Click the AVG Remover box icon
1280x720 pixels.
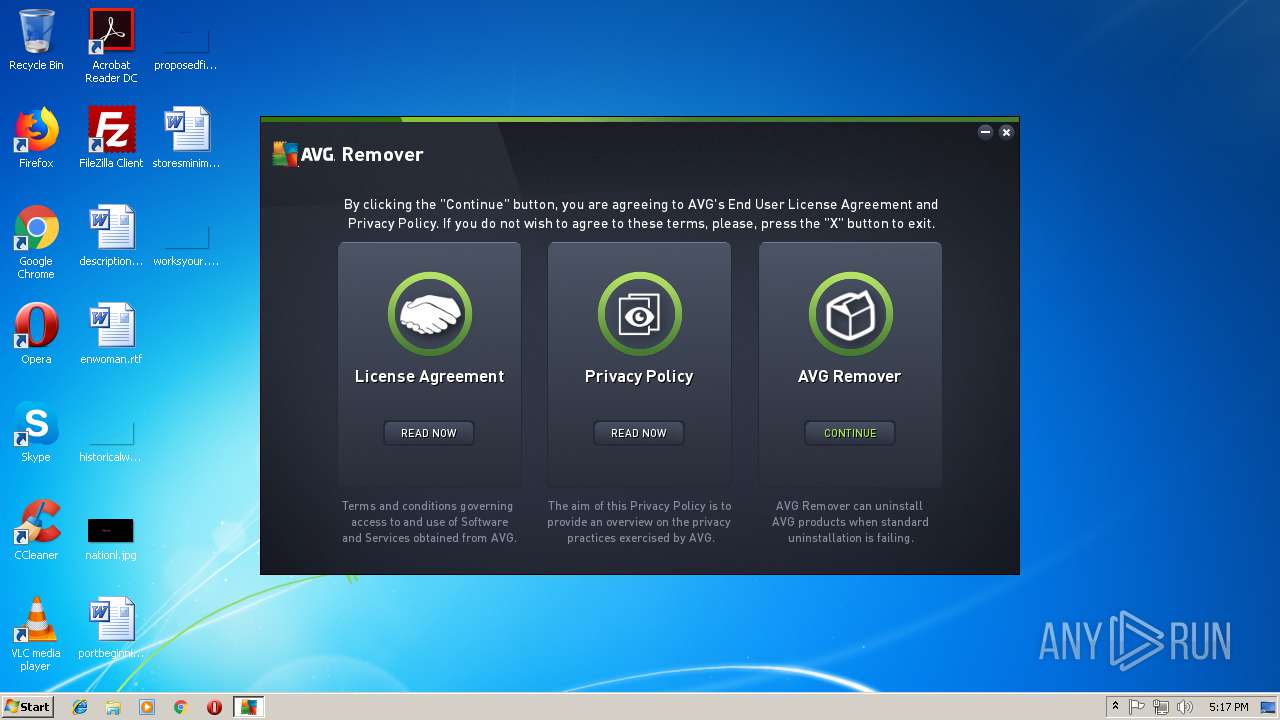[x=850, y=315]
